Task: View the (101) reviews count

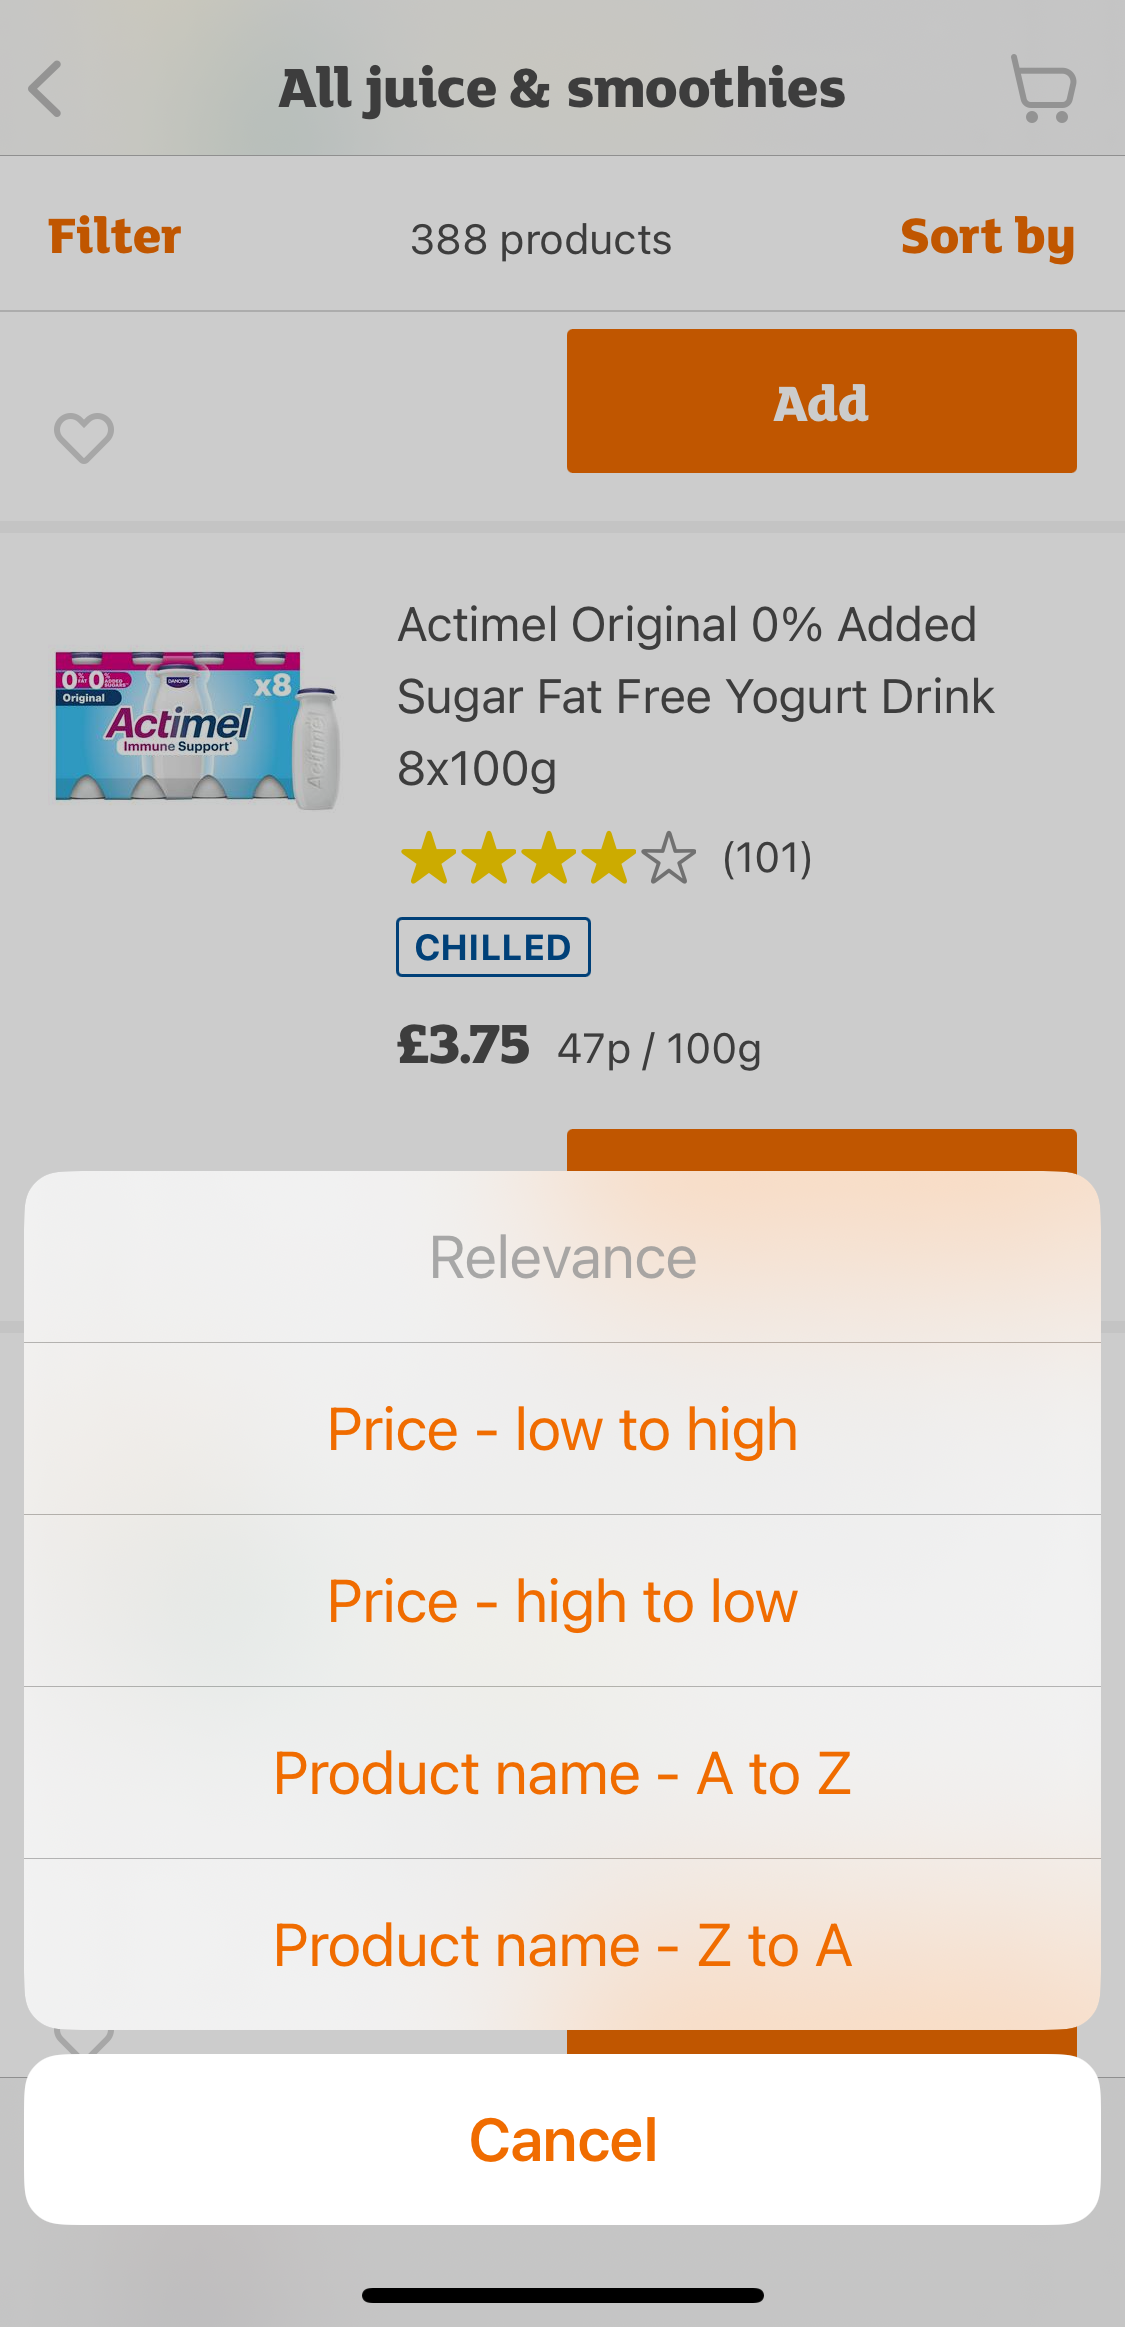Action: (767, 858)
